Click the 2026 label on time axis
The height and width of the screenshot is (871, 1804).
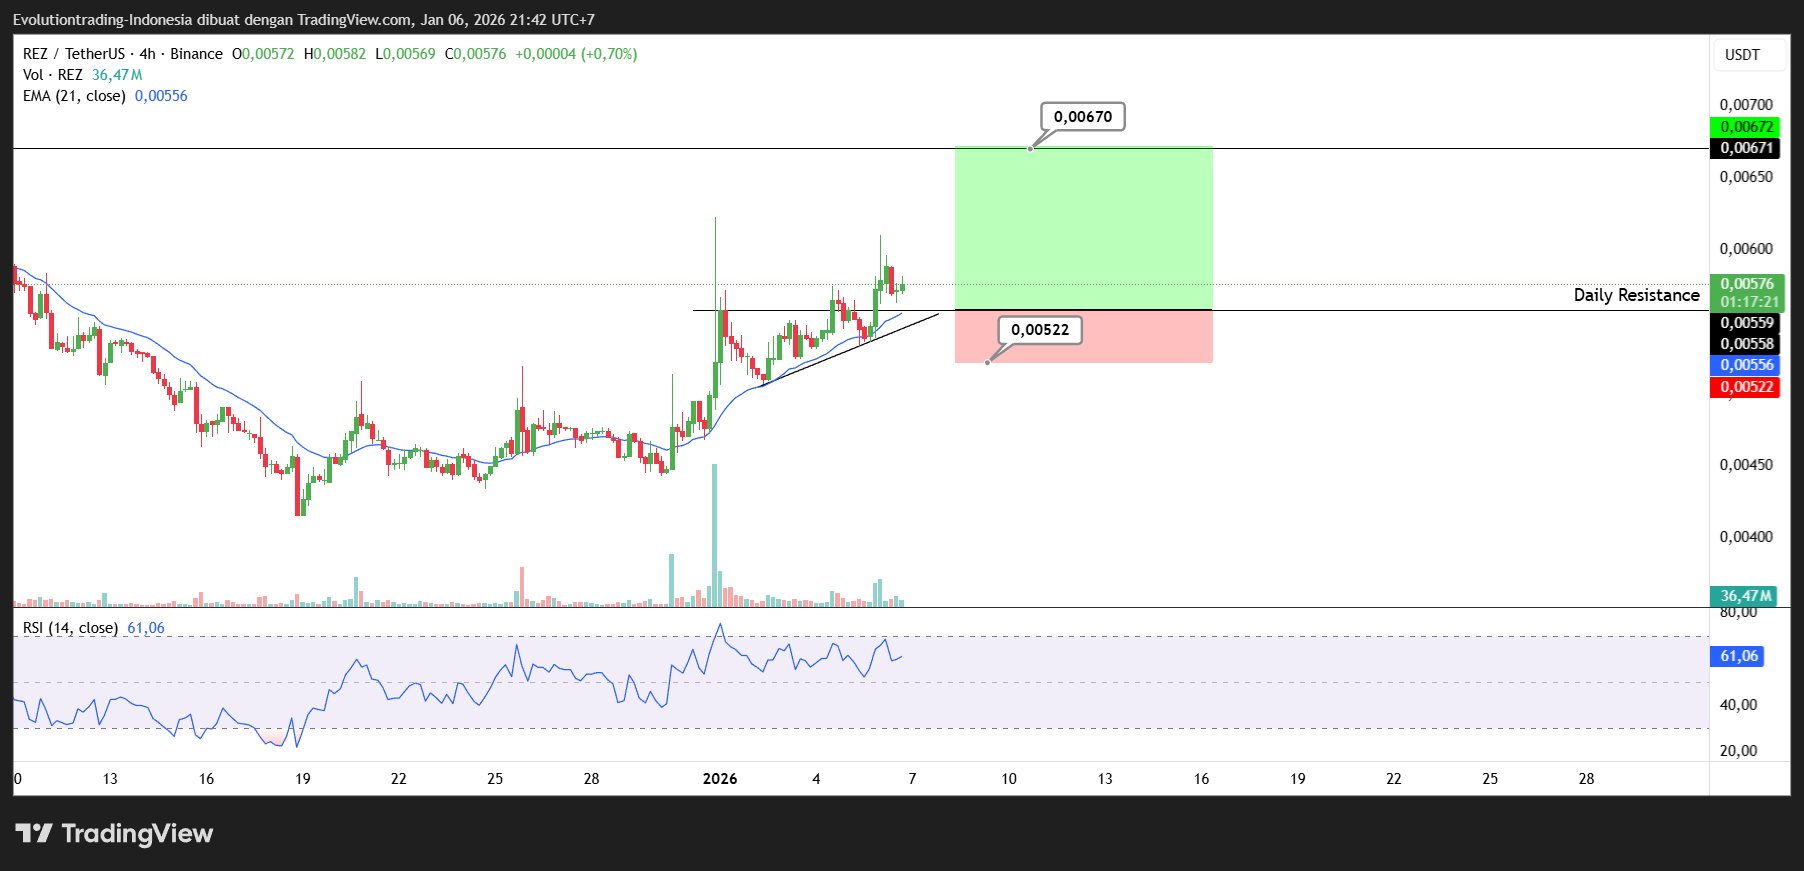coord(720,779)
